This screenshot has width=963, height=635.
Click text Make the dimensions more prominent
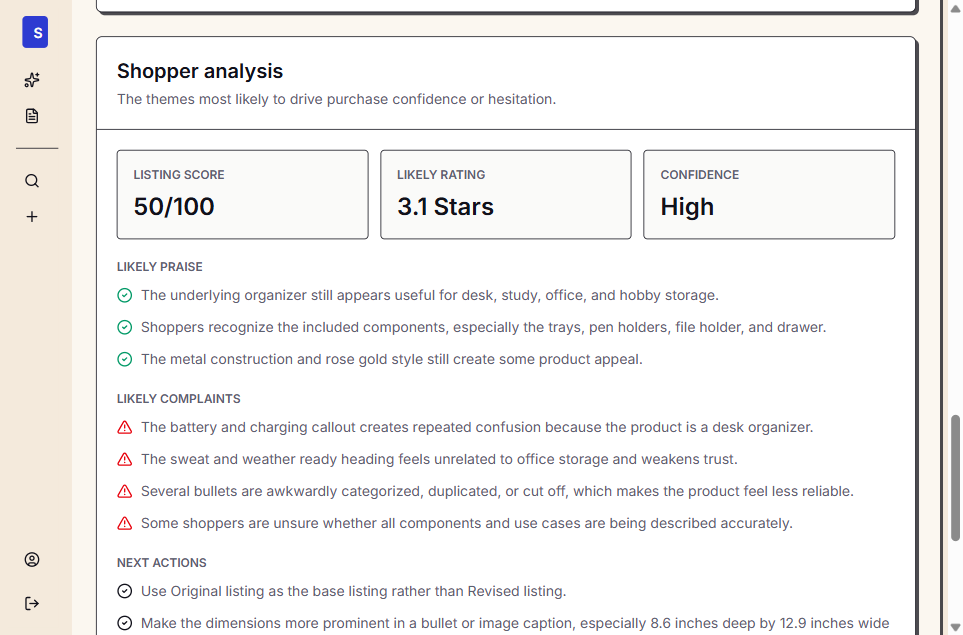click(515, 623)
